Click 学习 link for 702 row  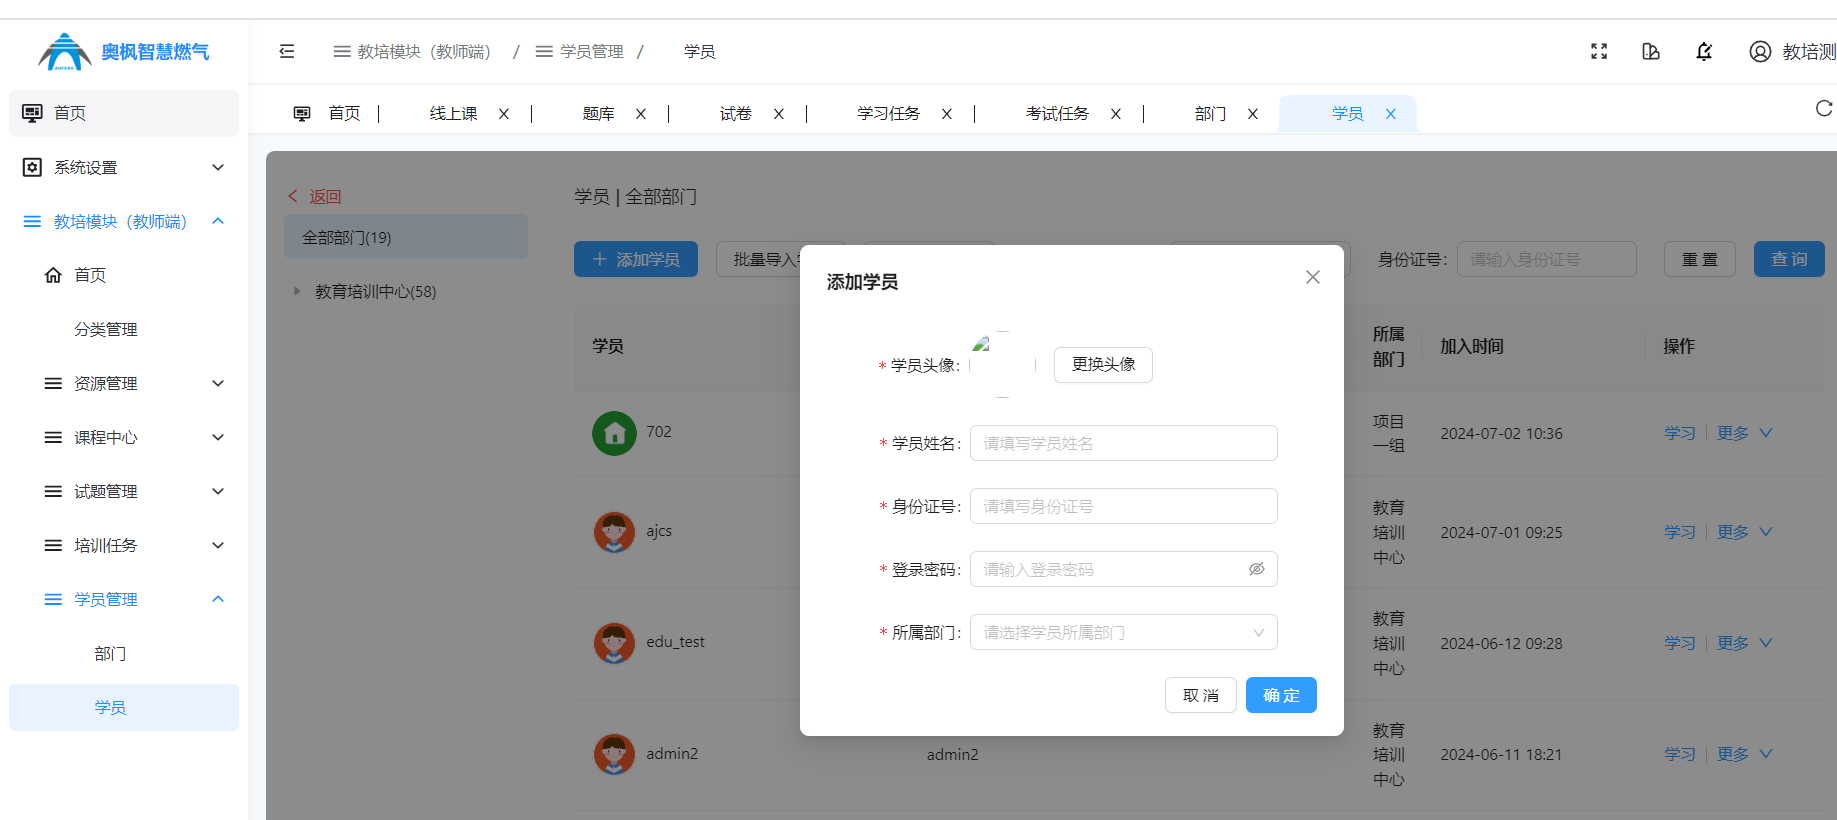[1680, 433]
